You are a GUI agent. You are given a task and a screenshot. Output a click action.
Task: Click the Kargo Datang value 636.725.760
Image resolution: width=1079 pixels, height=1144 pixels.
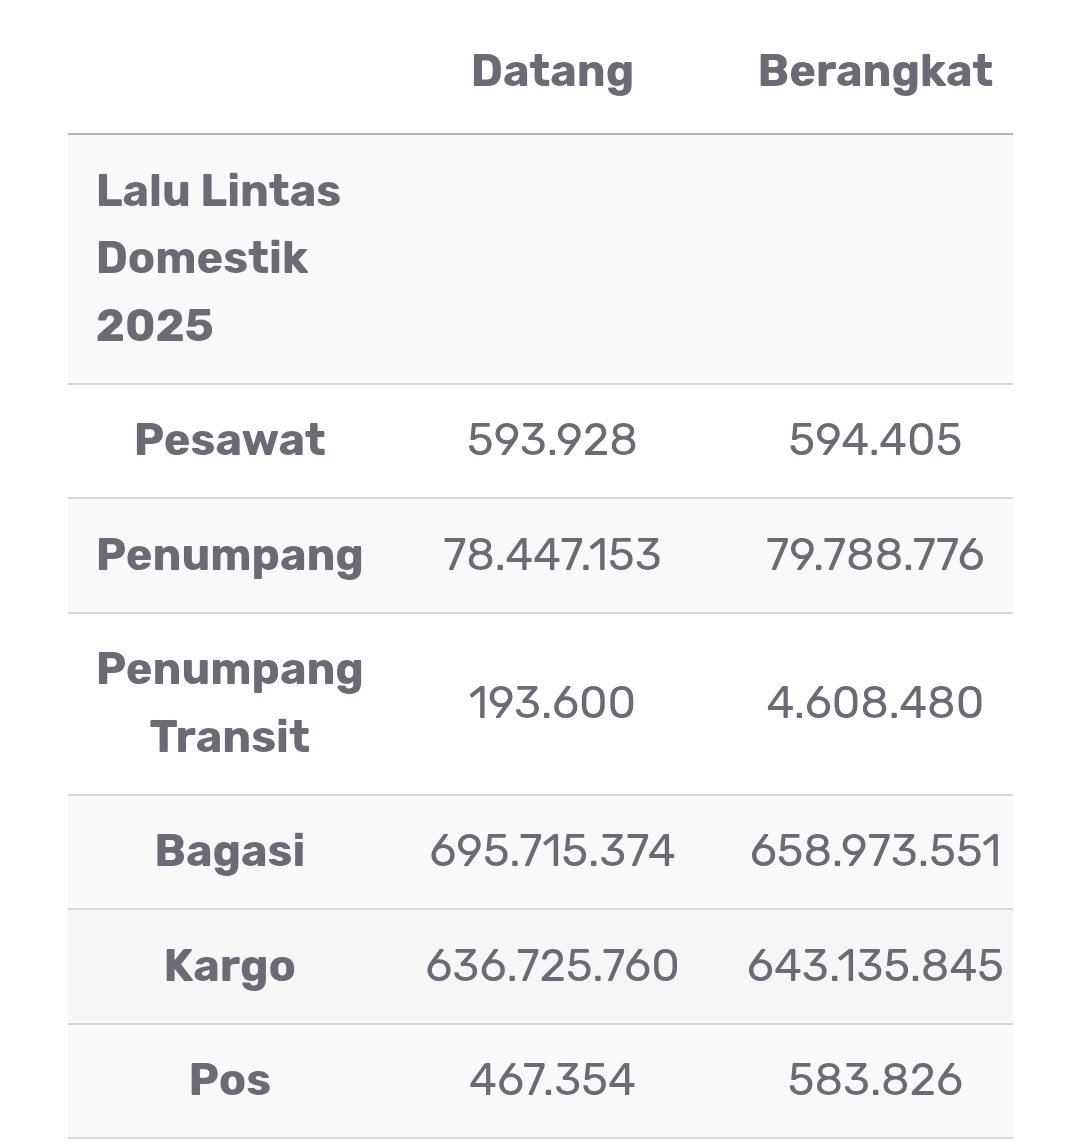552,966
